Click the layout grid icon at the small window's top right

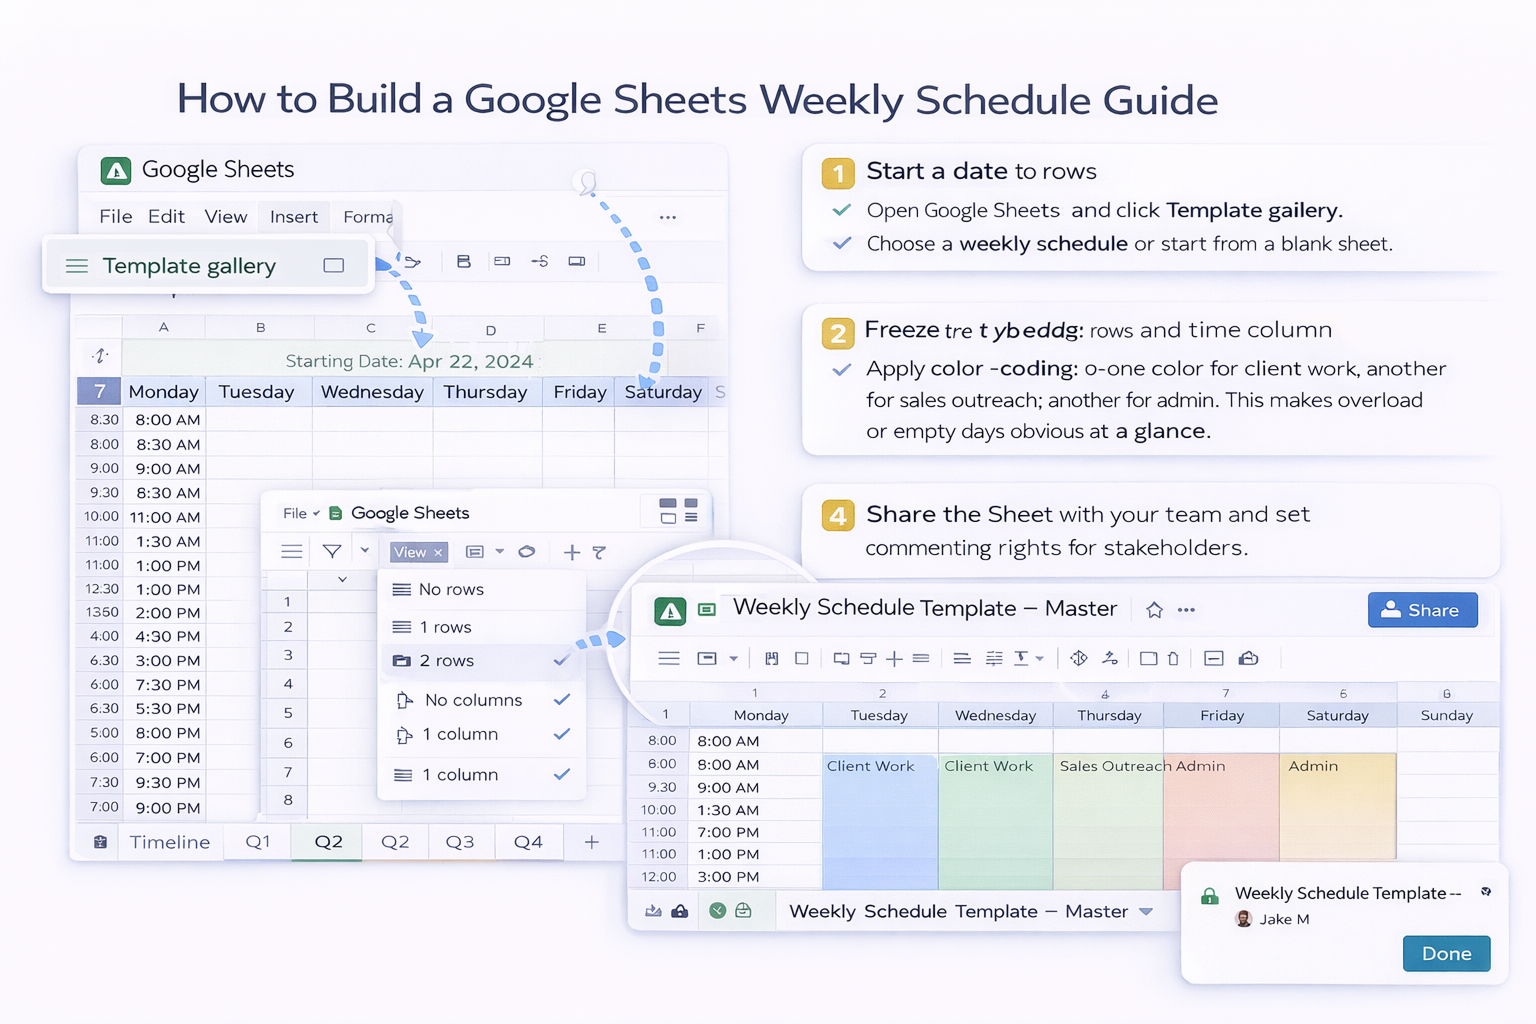click(x=679, y=511)
